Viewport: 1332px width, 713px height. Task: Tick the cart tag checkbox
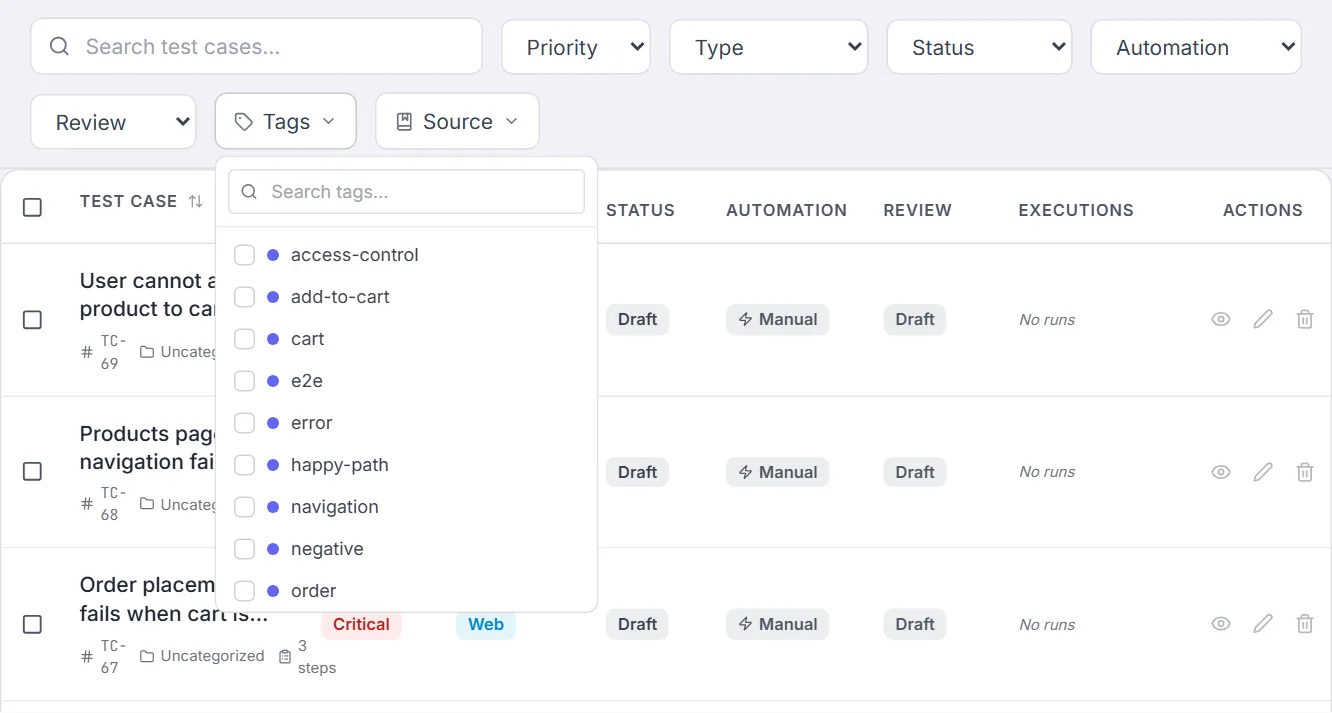click(x=244, y=339)
